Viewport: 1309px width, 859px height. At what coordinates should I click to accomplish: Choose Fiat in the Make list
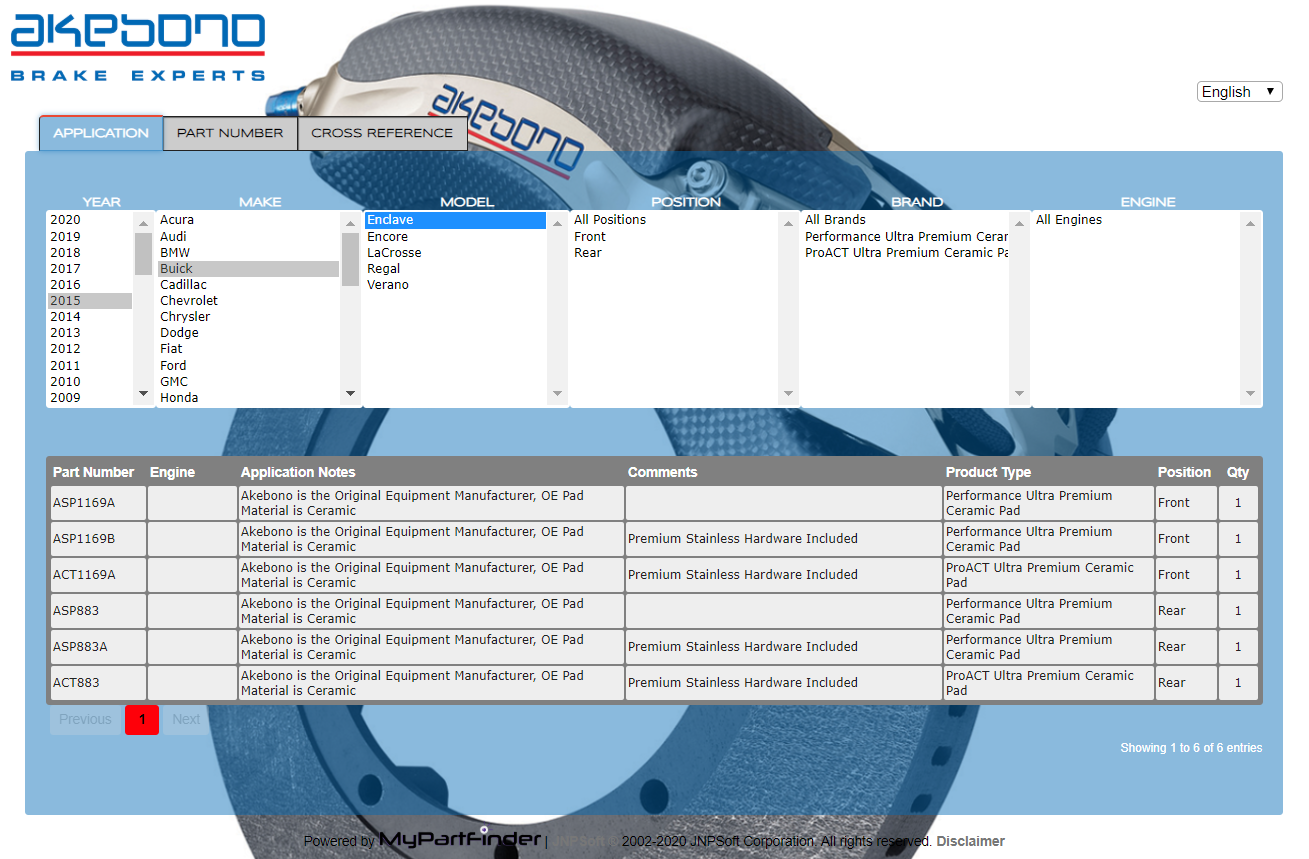click(248, 349)
